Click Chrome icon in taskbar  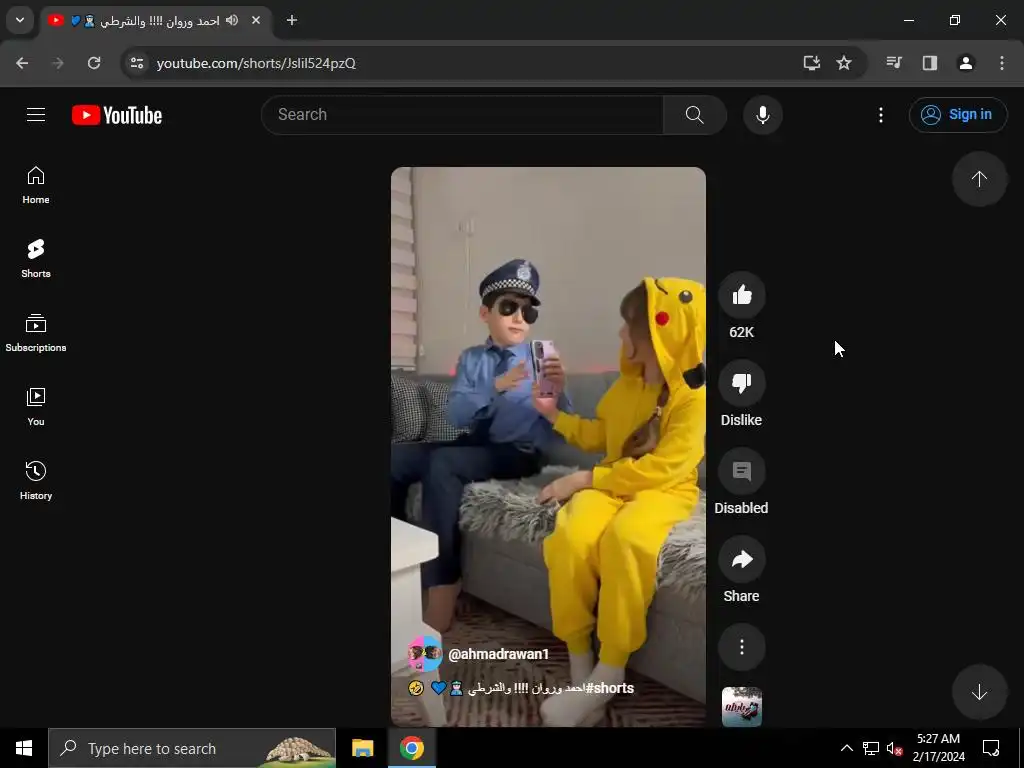coord(411,748)
